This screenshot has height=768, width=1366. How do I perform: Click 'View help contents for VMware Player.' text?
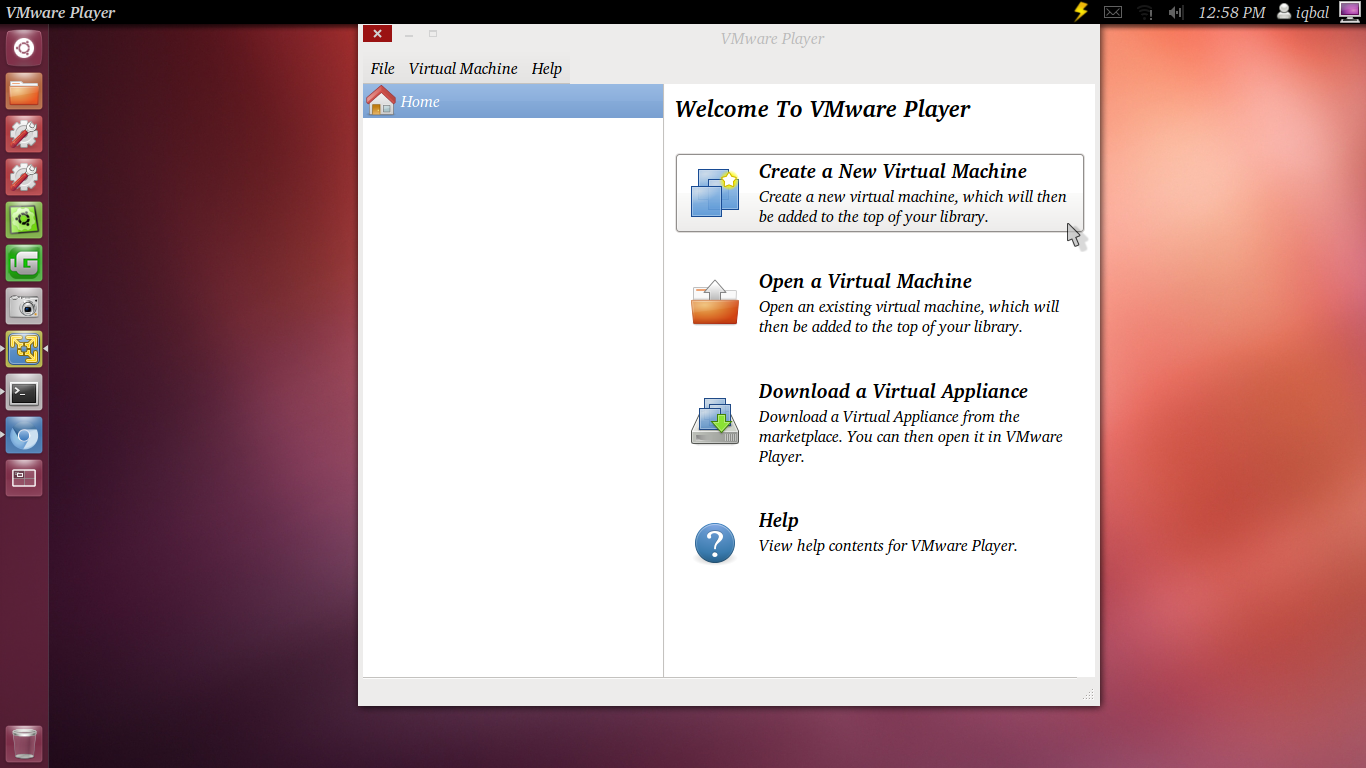point(888,546)
